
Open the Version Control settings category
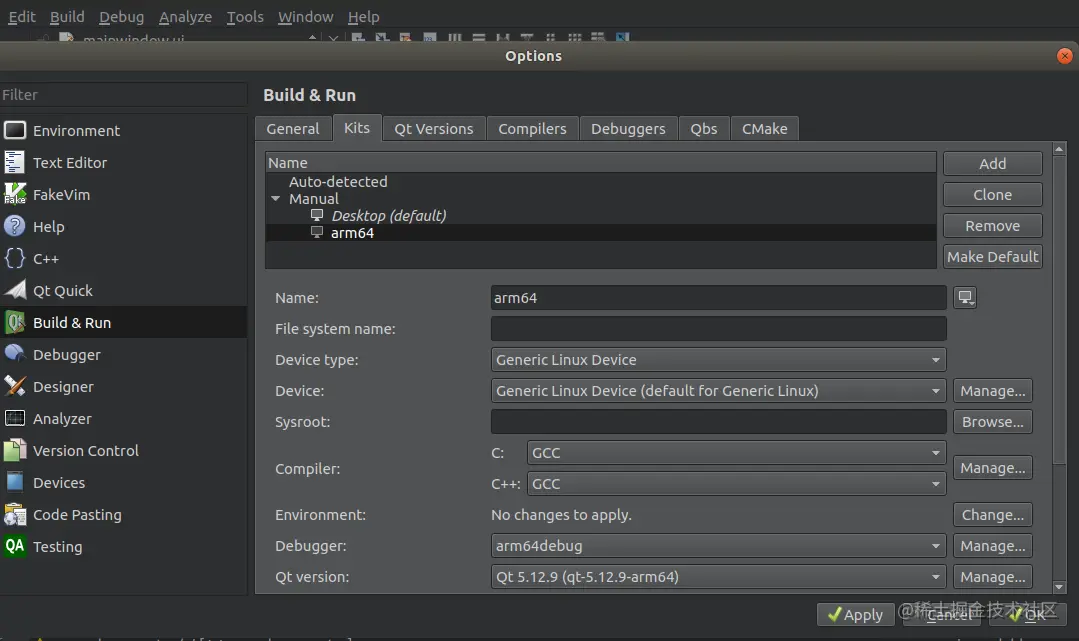point(124,451)
